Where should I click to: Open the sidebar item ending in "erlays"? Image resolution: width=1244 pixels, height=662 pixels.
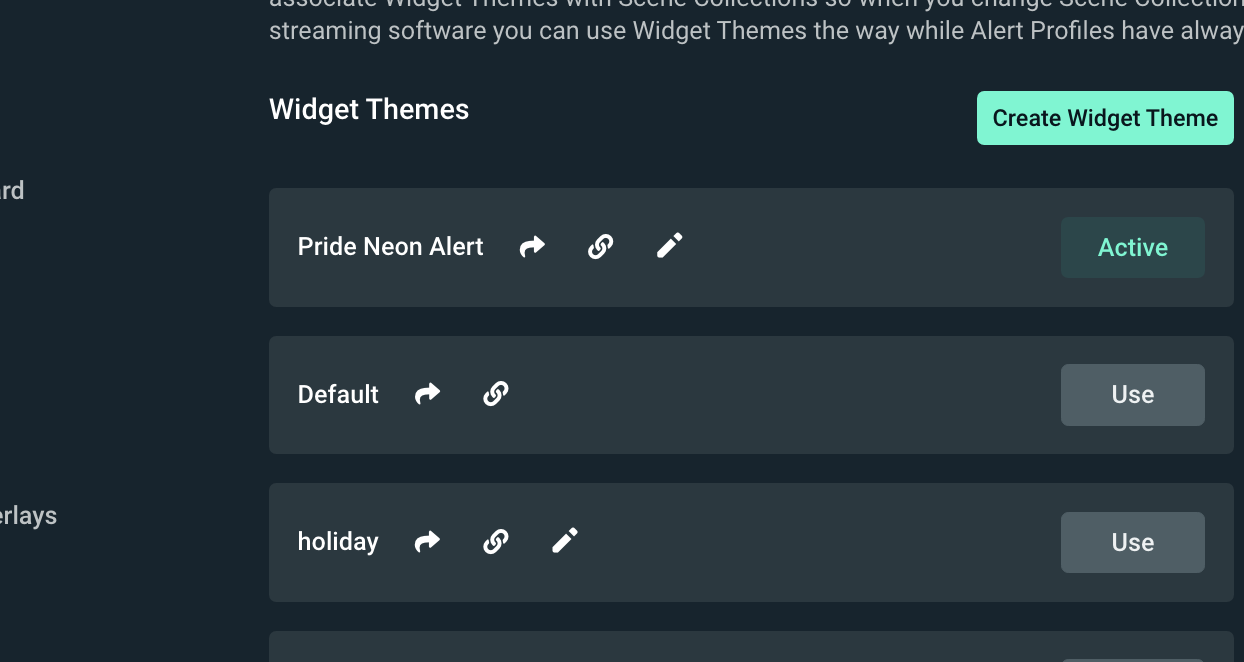click(28, 516)
